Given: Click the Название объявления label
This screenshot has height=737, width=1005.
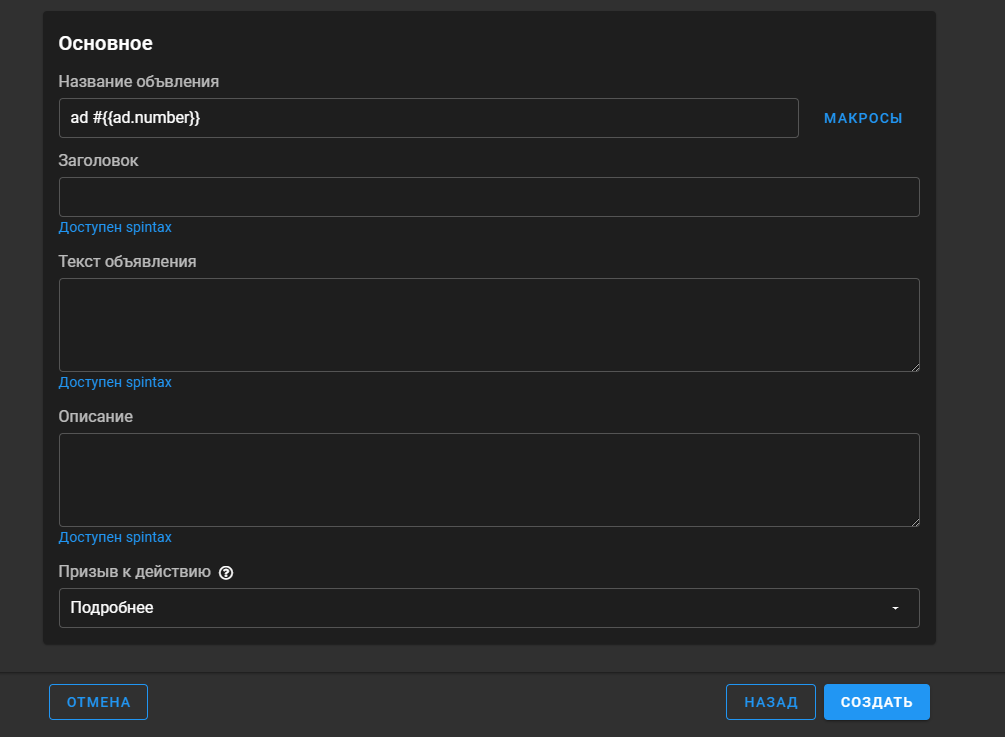Looking at the screenshot, I should [x=138, y=82].
